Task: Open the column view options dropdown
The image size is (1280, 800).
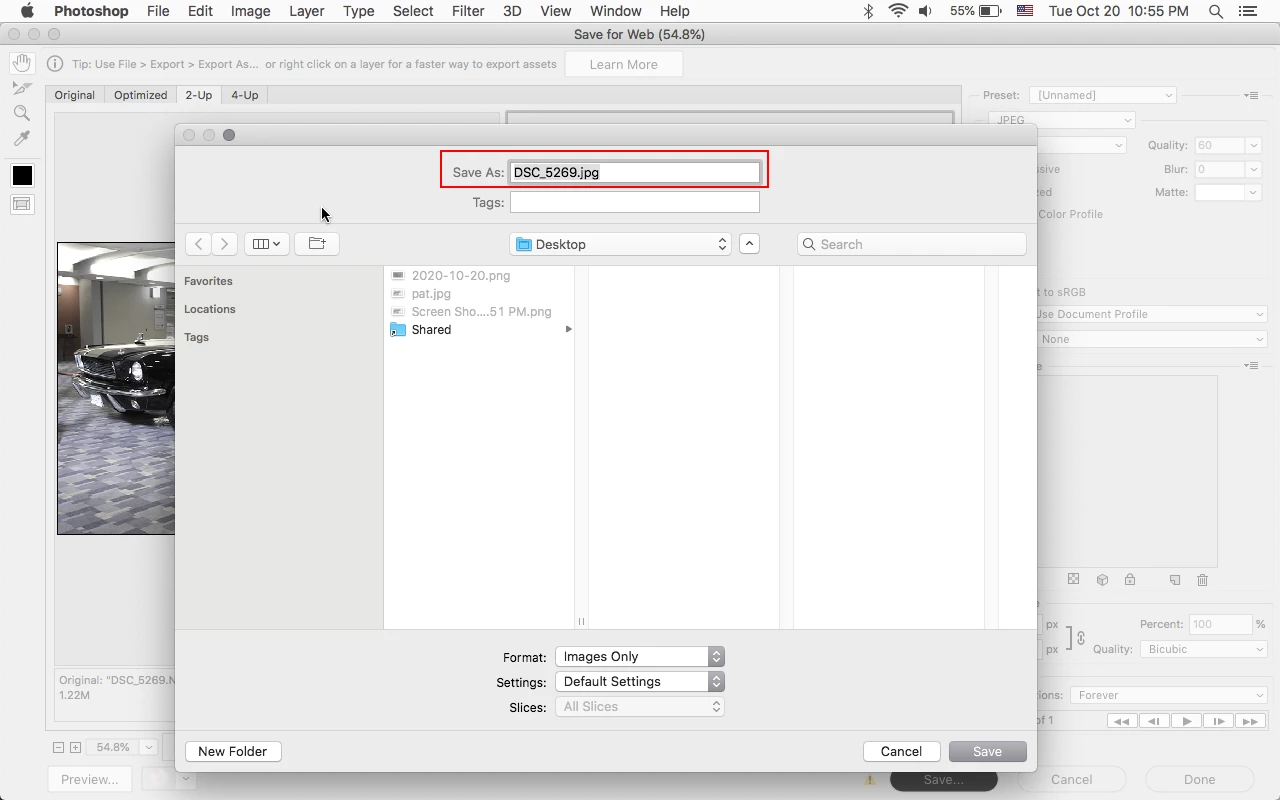Action: 267,244
